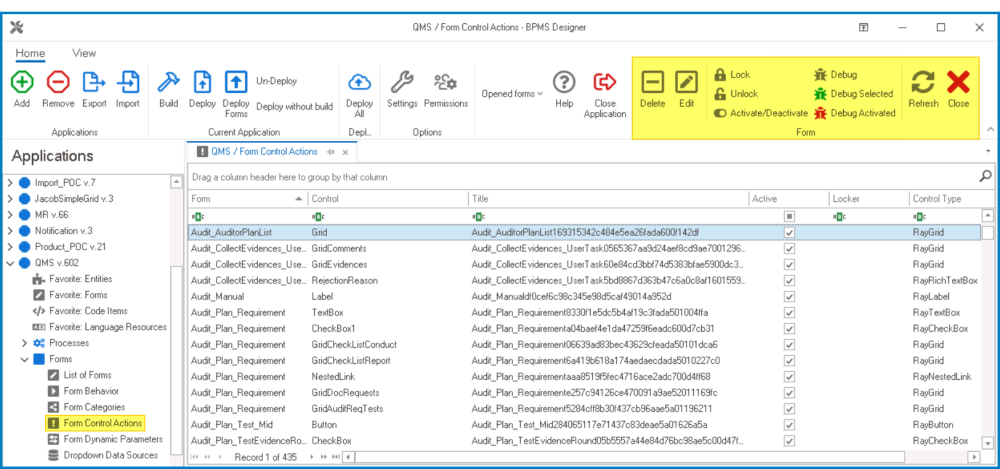Image resolution: width=1000 pixels, height=469 pixels.
Task: Click the Deploy icon
Action: (202, 82)
